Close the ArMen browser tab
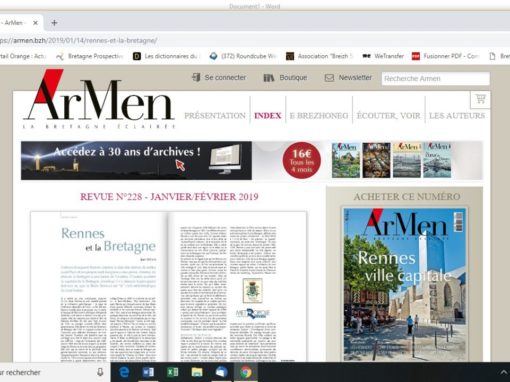 pos(35,23)
